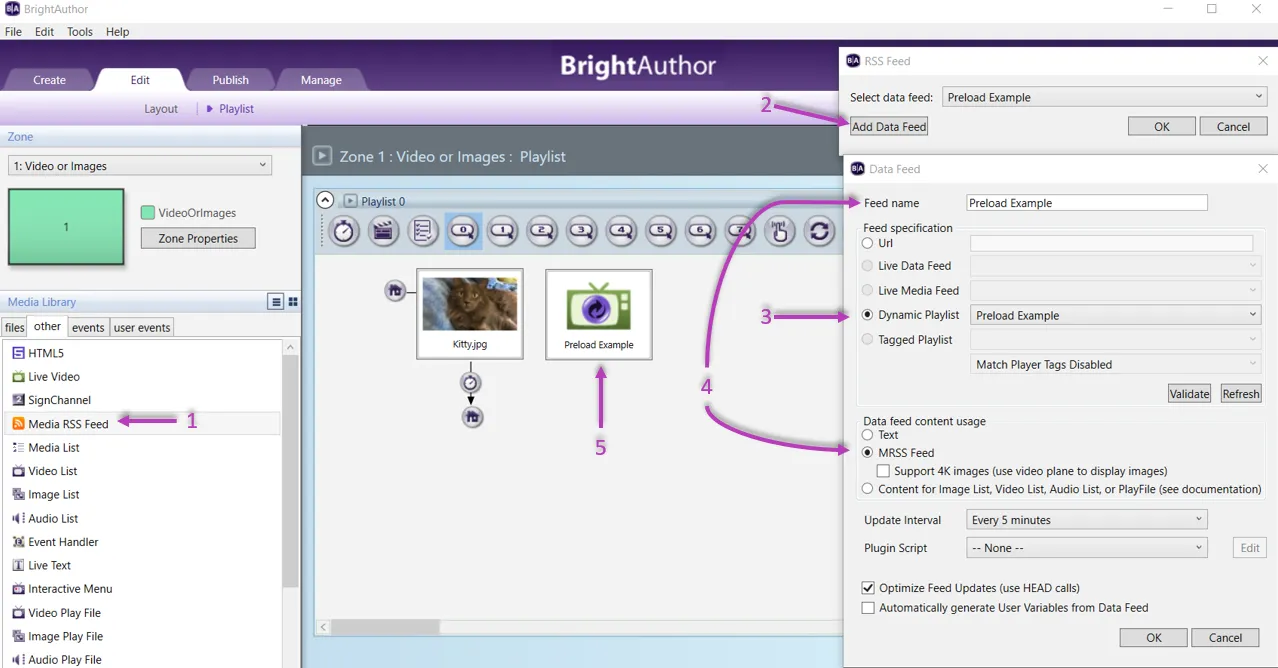
Task: Collapse Playlist 0 with the chevron
Action: click(x=324, y=201)
